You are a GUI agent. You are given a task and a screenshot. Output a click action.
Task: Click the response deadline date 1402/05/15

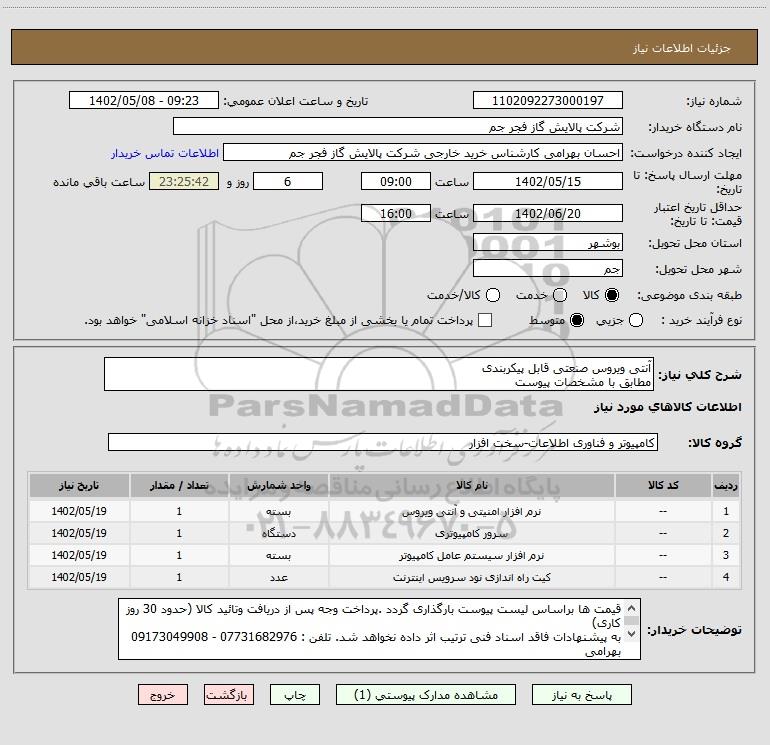tap(548, 181)
